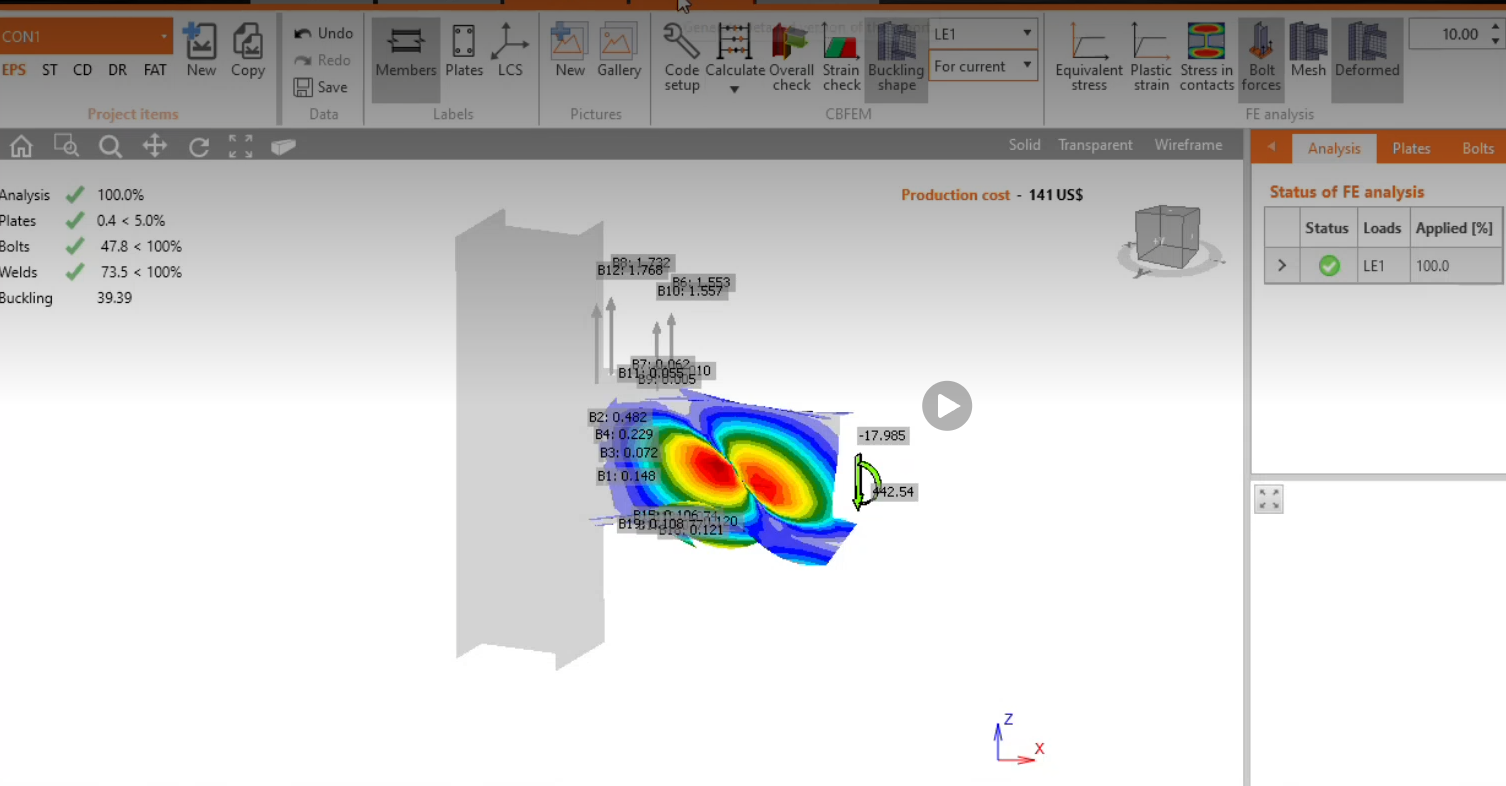Click the 100.0 applied value cell

pos(1454,266)
